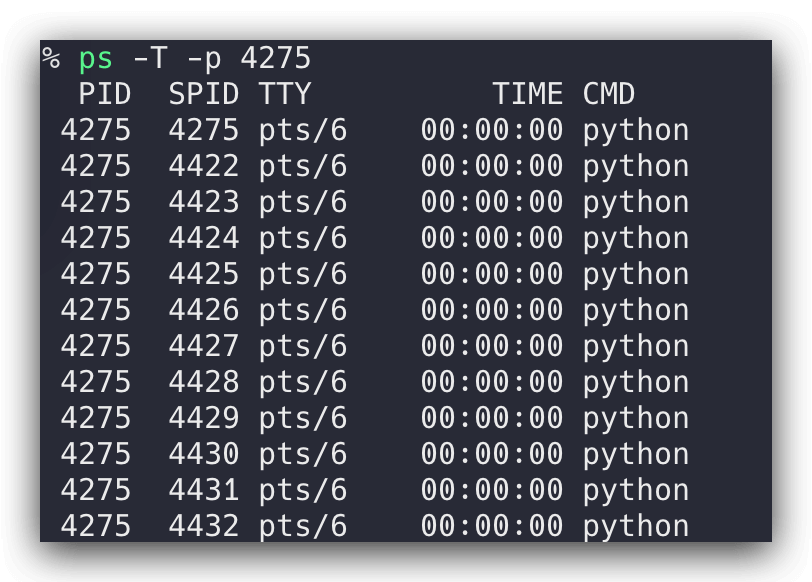Click the SPID value 4430
The height and width of the screenshot is (582, 812).
pos(204,455)
